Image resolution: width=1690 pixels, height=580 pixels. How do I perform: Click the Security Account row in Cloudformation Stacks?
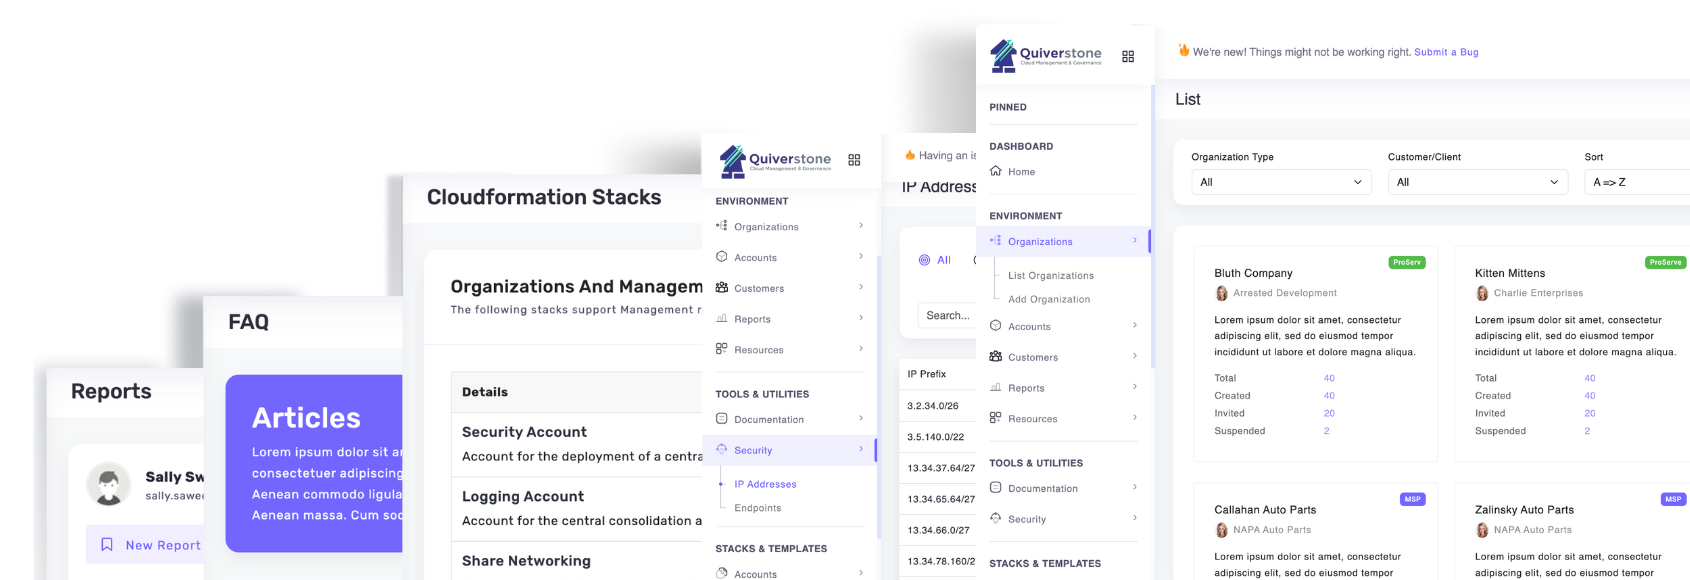coord(577,444)
